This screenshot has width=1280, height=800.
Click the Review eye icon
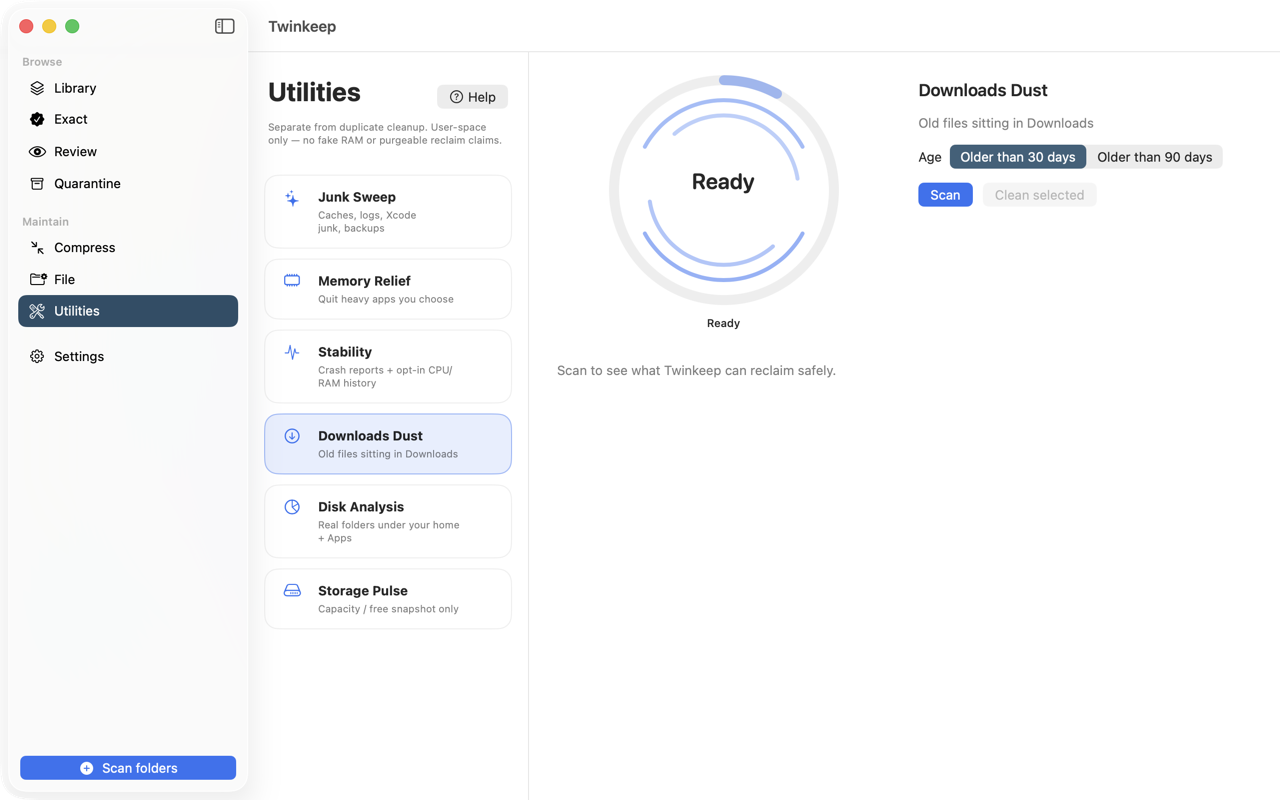(37, 152)
